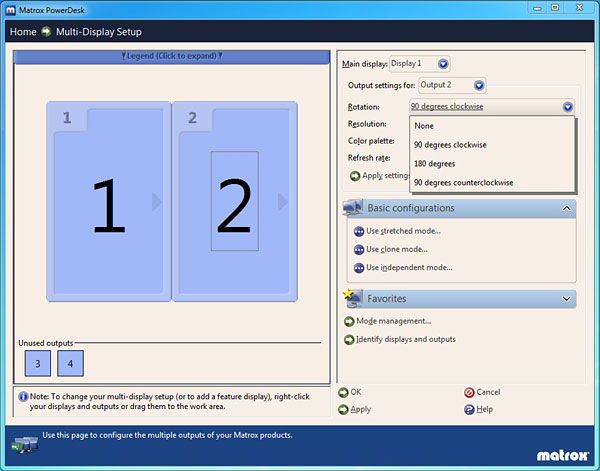Click the arrow on display 1's edge
The image size is (600, 471).
pos(157,202)
